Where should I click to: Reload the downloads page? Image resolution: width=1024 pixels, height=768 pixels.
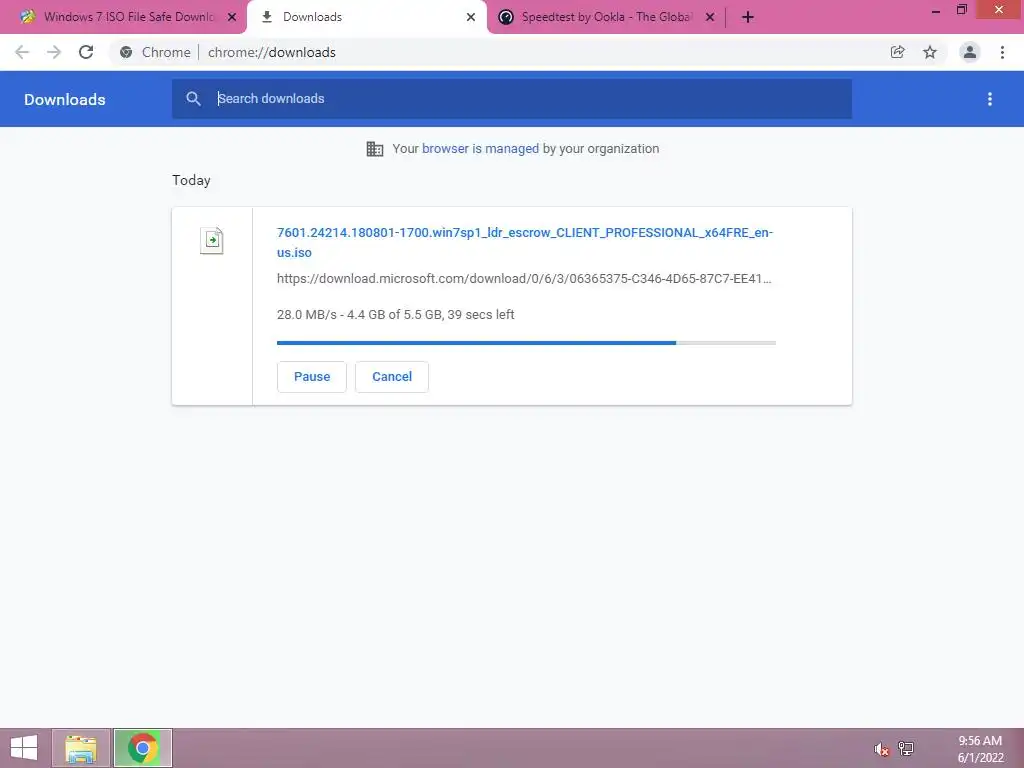86,52
